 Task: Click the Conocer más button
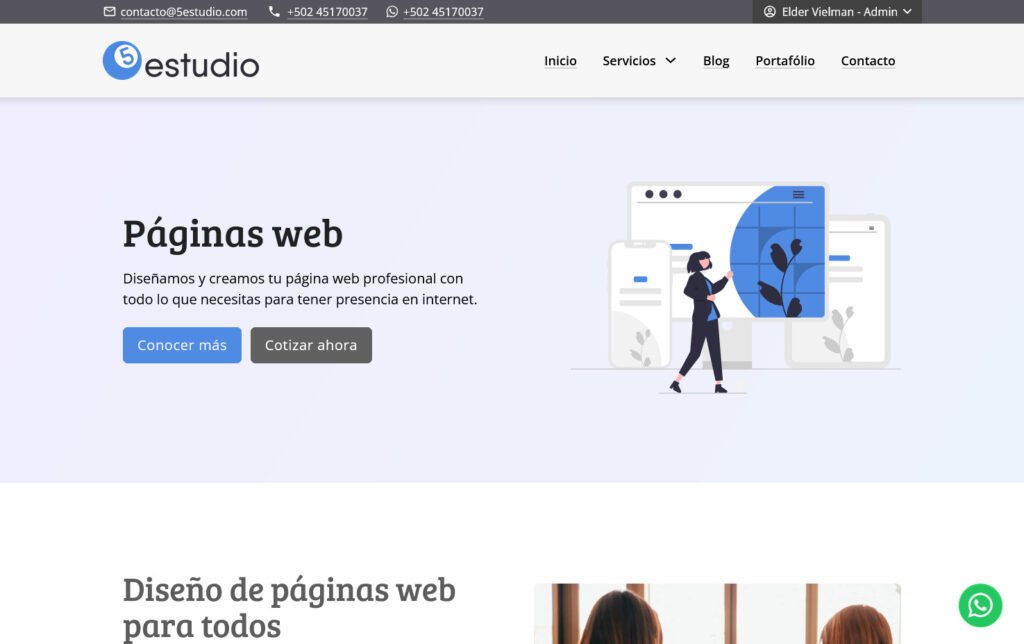pos(182,345)
